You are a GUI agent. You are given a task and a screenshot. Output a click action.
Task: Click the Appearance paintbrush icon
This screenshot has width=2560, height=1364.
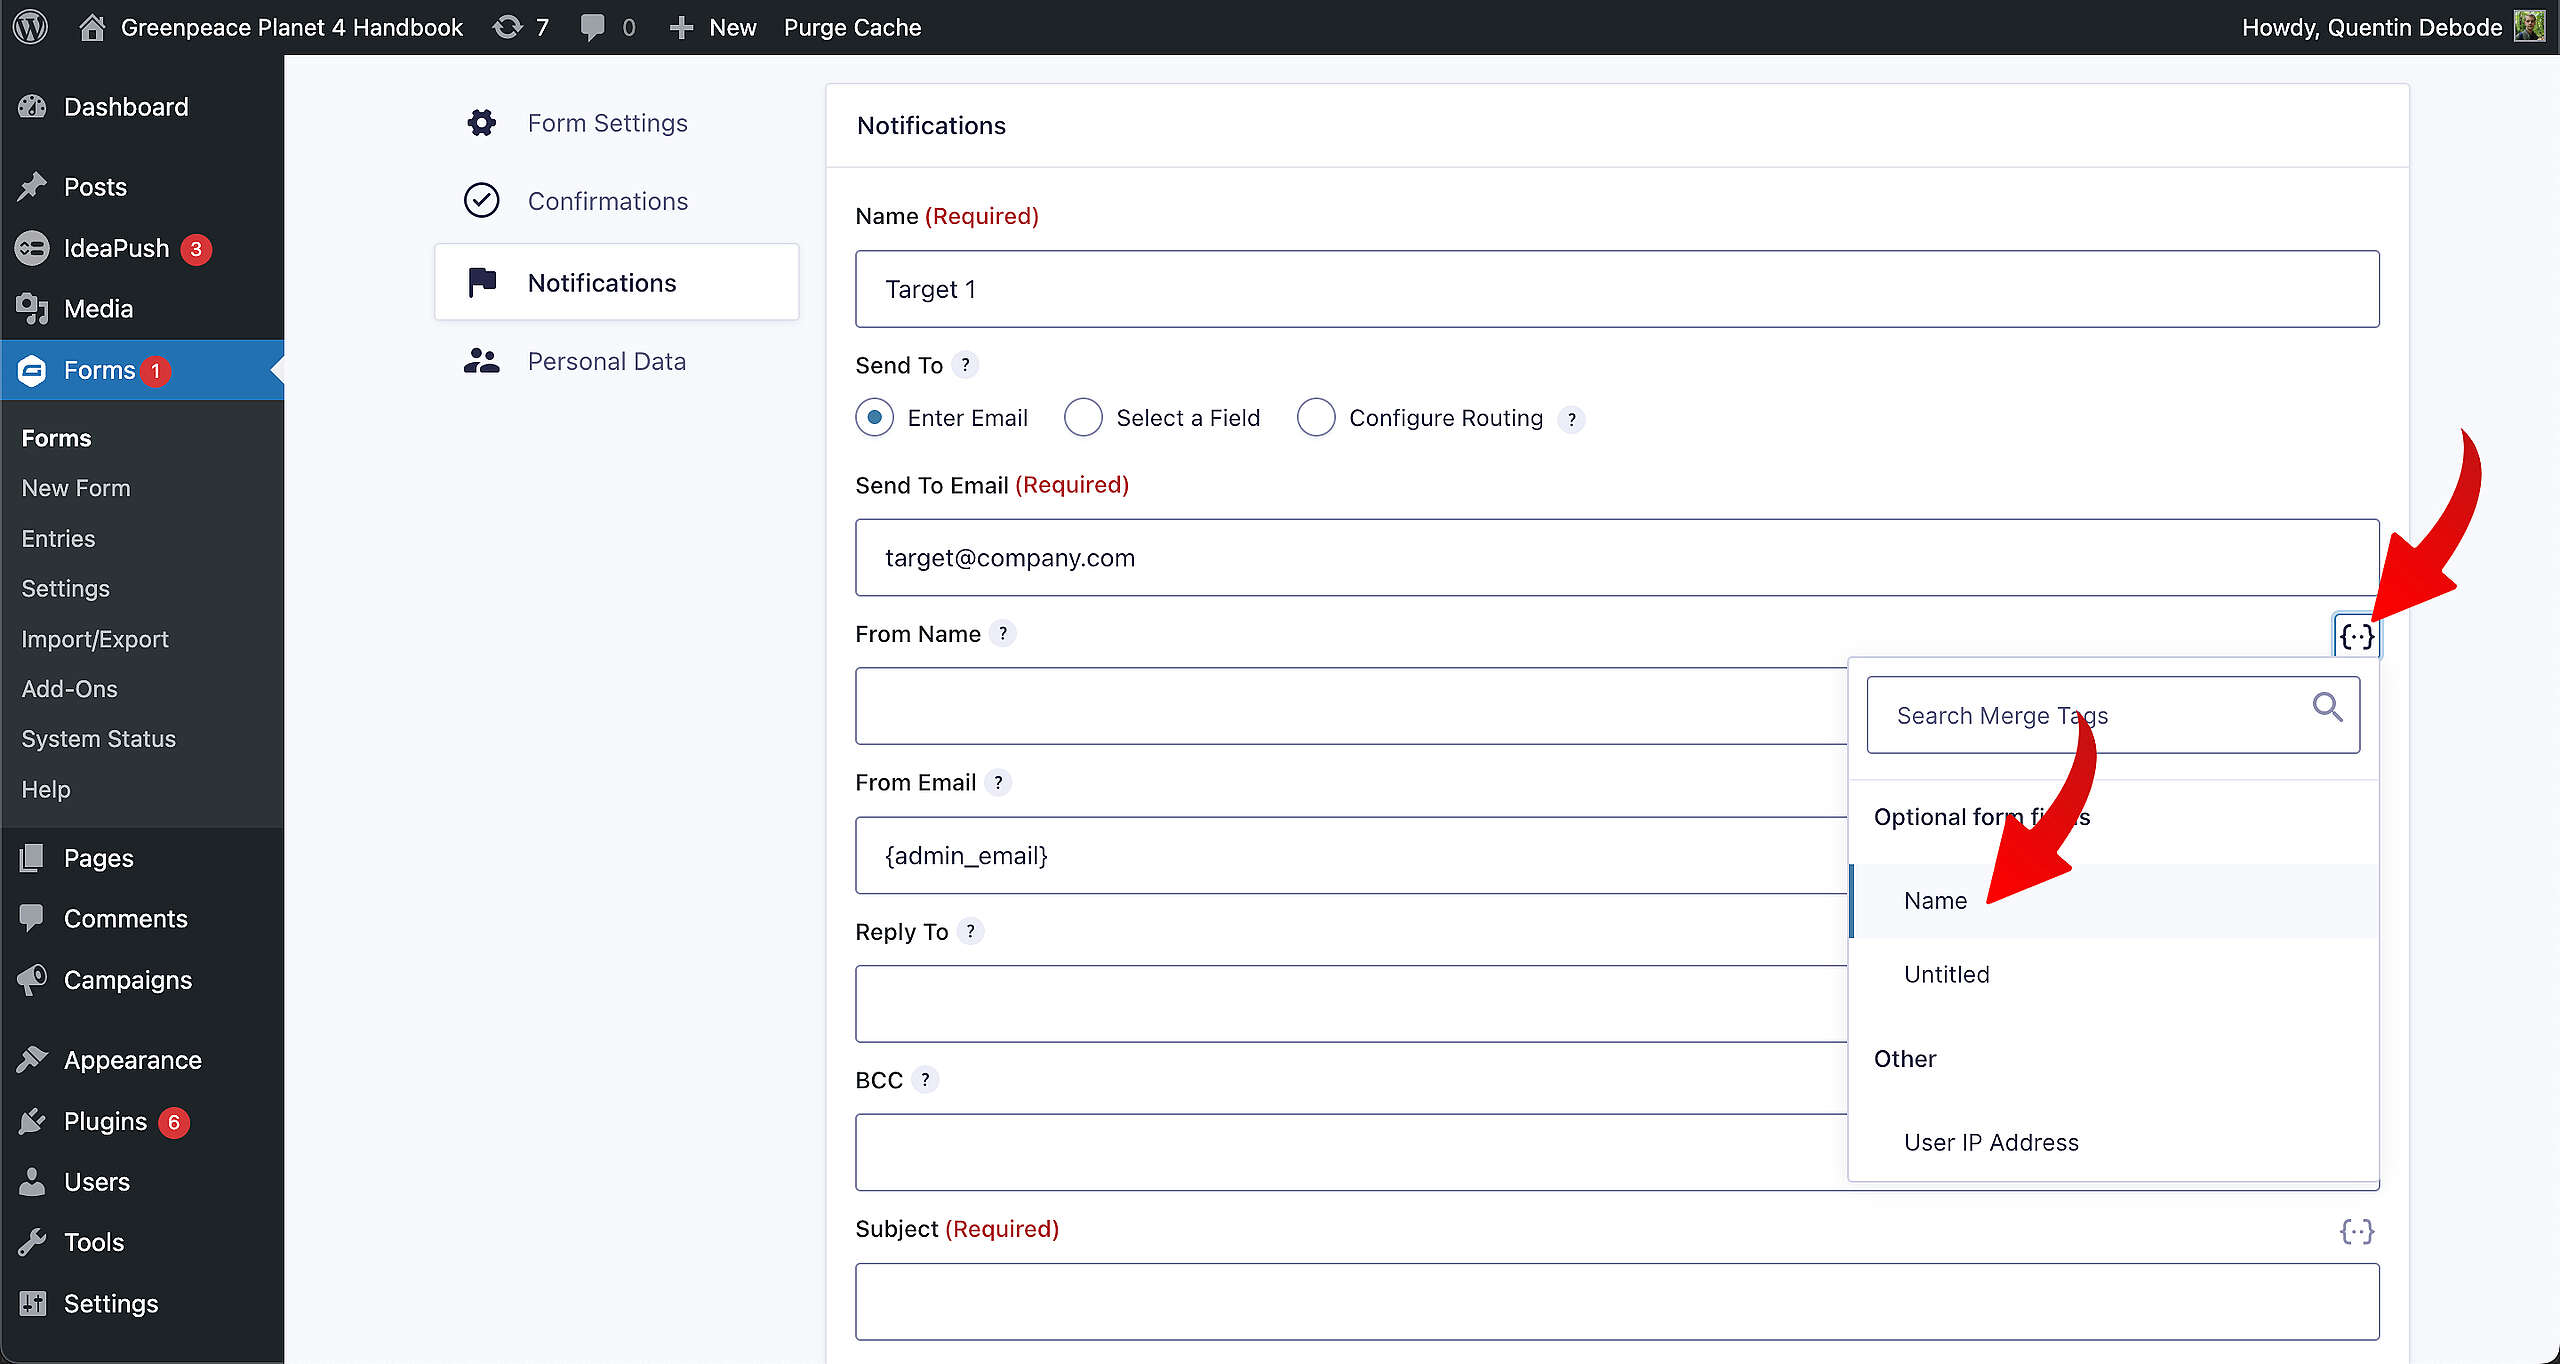coord(32,1060)
